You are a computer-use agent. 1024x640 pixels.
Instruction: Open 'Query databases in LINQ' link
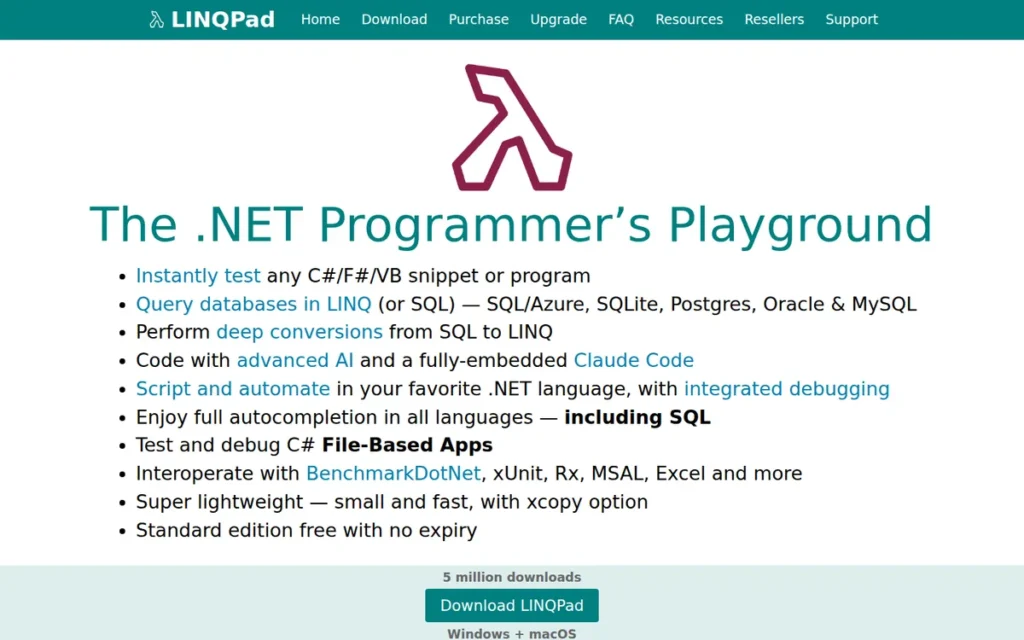[x=253, y=304]
